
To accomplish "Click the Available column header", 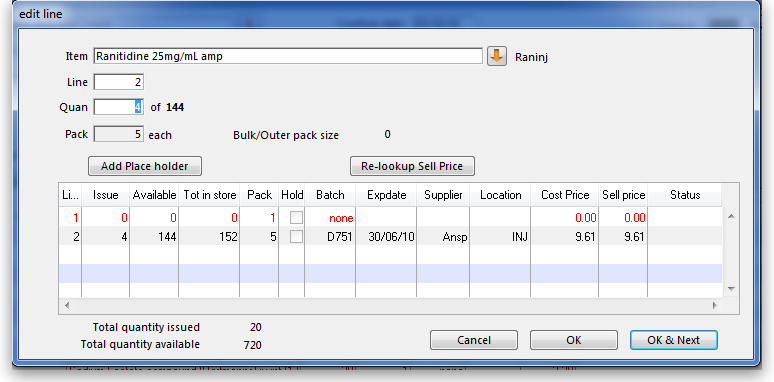I will [x=154, y=195].
